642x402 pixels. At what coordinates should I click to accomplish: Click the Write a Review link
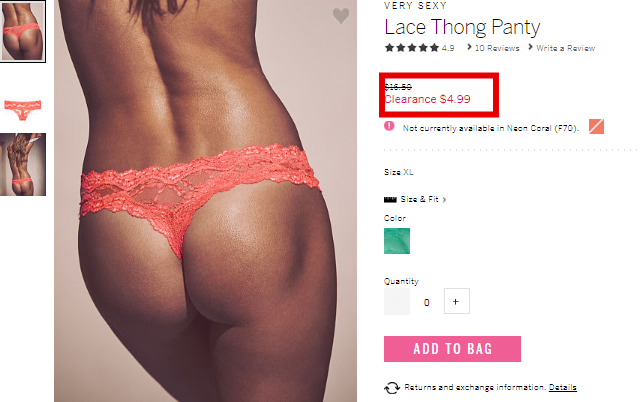[x=565, y=48]
